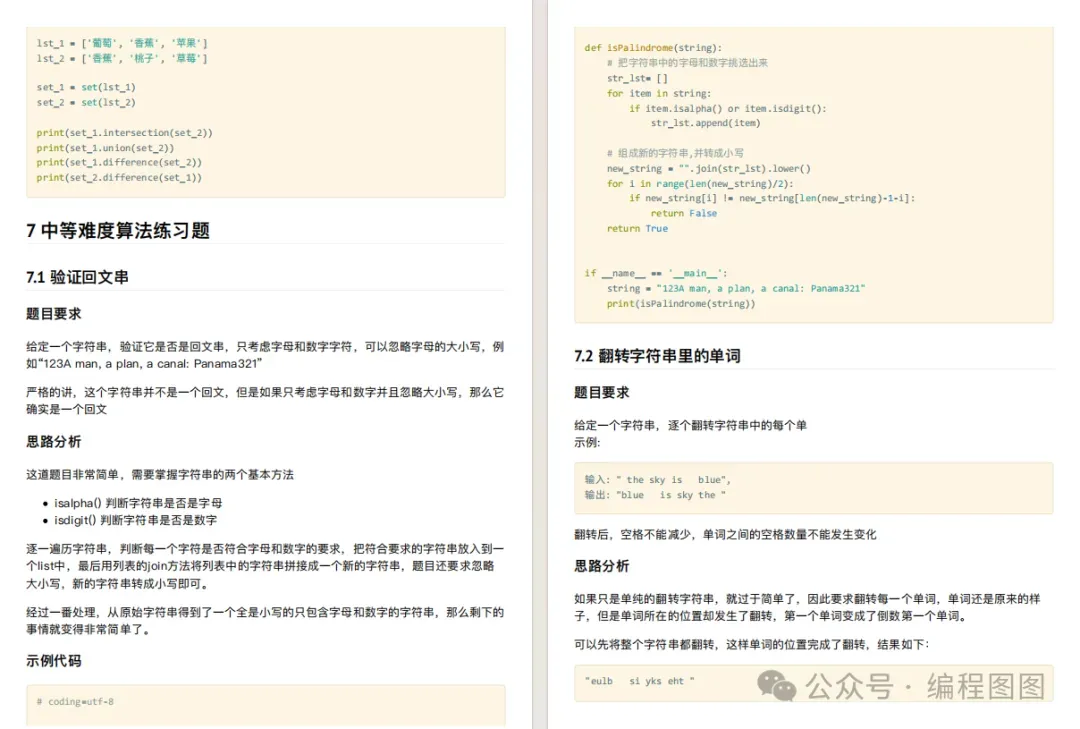Click 'print(isPalindrome(string))' code line
Viewport: 1080px width, 729px height.
tap(681, 303)
